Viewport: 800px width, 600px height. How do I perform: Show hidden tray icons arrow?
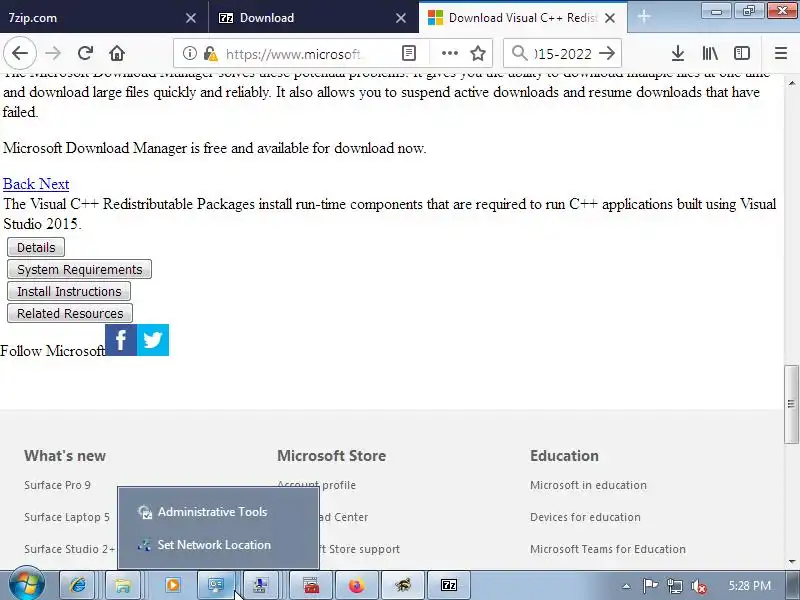626,586
